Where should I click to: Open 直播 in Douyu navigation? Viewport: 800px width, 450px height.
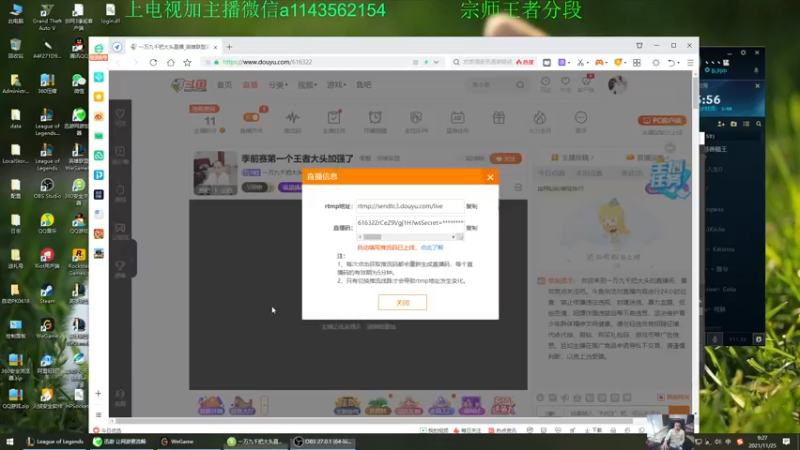[250, 85]
